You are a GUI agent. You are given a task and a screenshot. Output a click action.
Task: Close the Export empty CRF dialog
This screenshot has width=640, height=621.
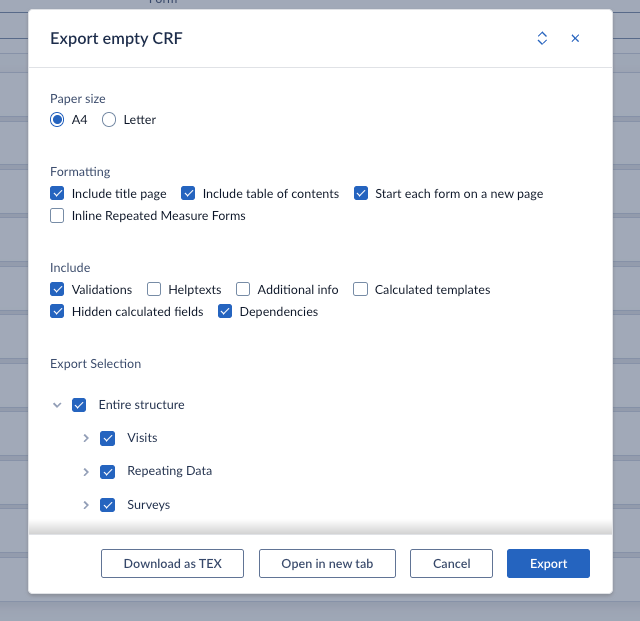(575, 38)
